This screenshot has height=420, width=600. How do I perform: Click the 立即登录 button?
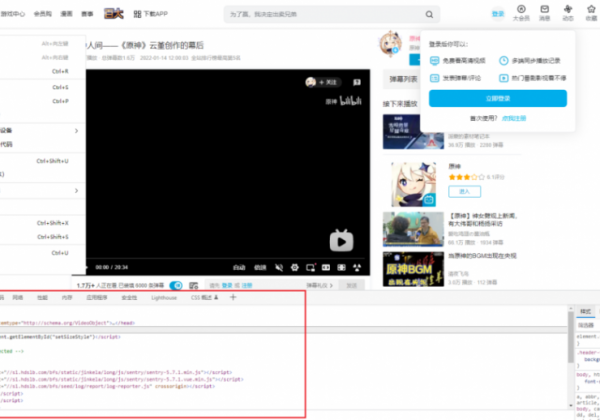pos(498,99)
